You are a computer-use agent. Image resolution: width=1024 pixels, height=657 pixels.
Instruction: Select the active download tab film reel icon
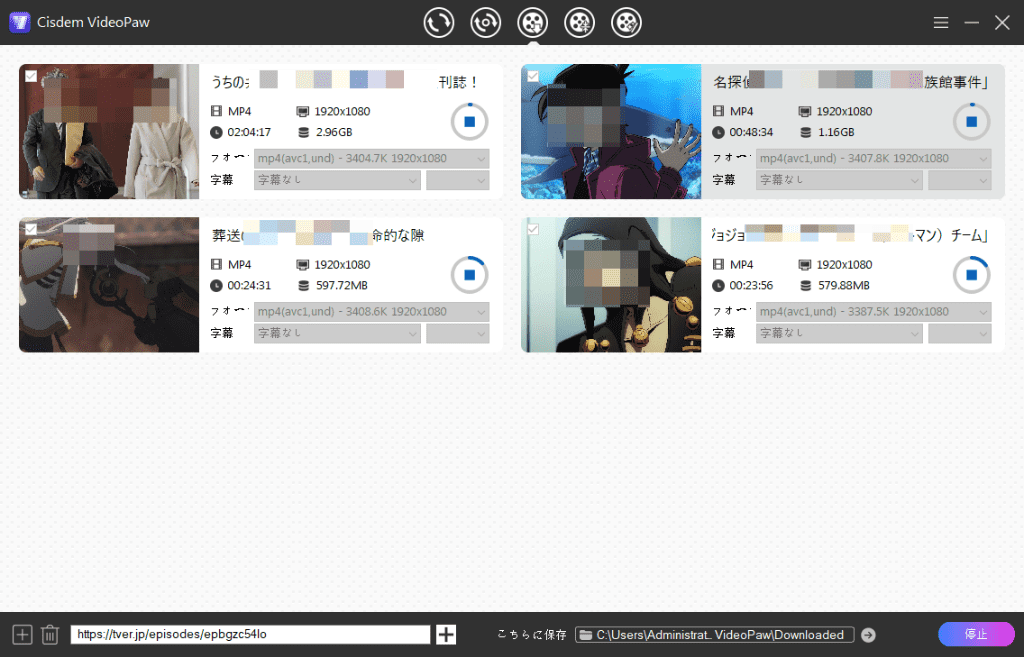click(532, 22)
